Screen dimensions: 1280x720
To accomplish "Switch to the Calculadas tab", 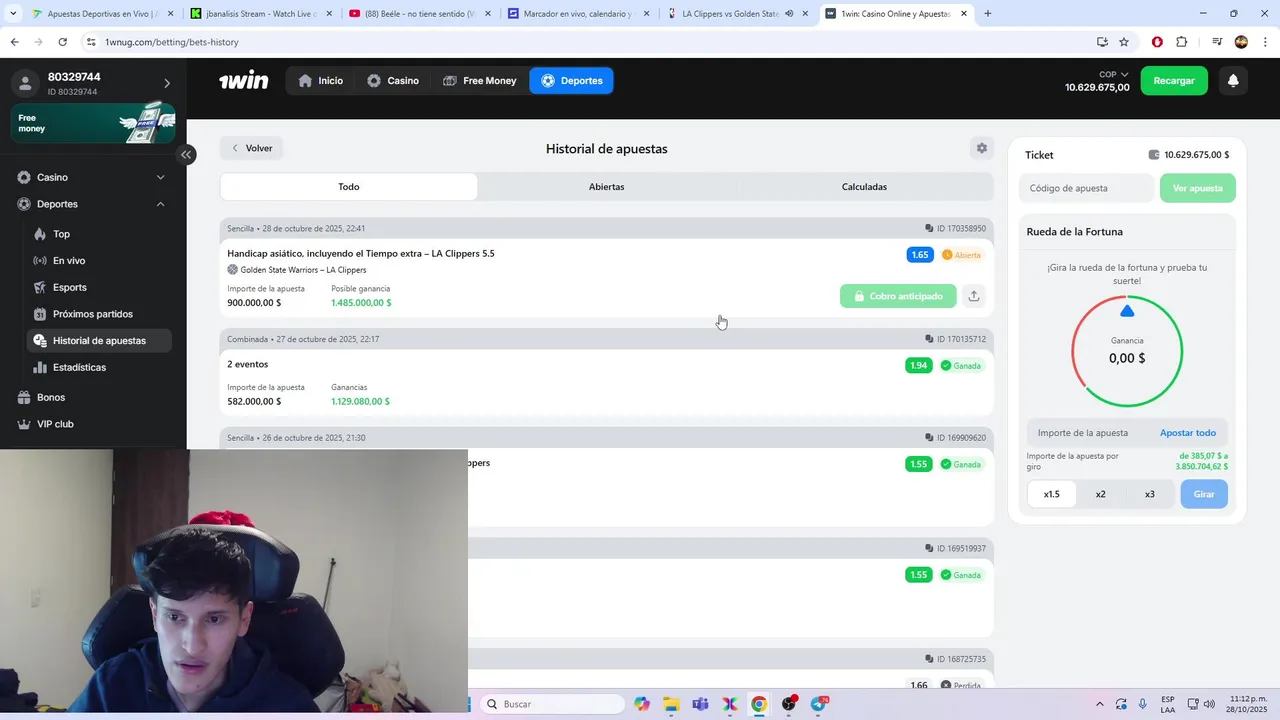I will pyautogui.click(x=864, y=187).
